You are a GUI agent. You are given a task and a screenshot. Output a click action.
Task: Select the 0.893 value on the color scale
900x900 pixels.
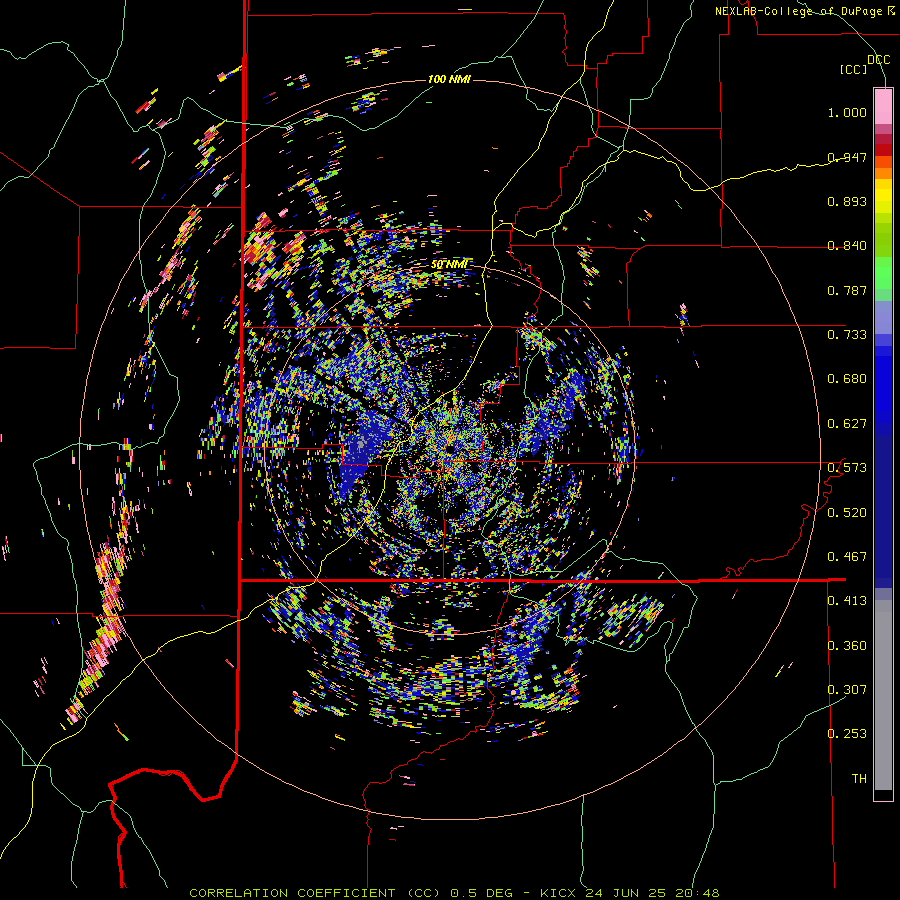847,201
